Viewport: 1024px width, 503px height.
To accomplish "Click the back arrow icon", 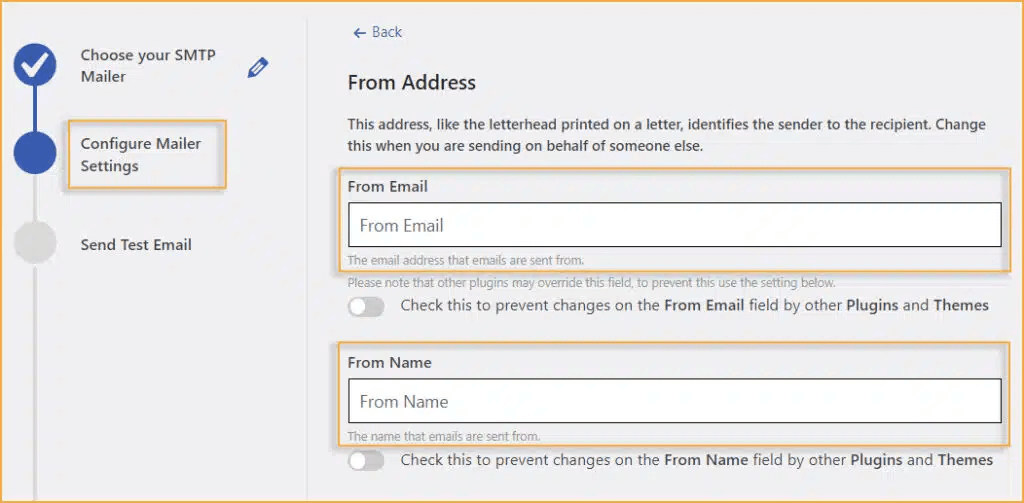I will point(359,33).
